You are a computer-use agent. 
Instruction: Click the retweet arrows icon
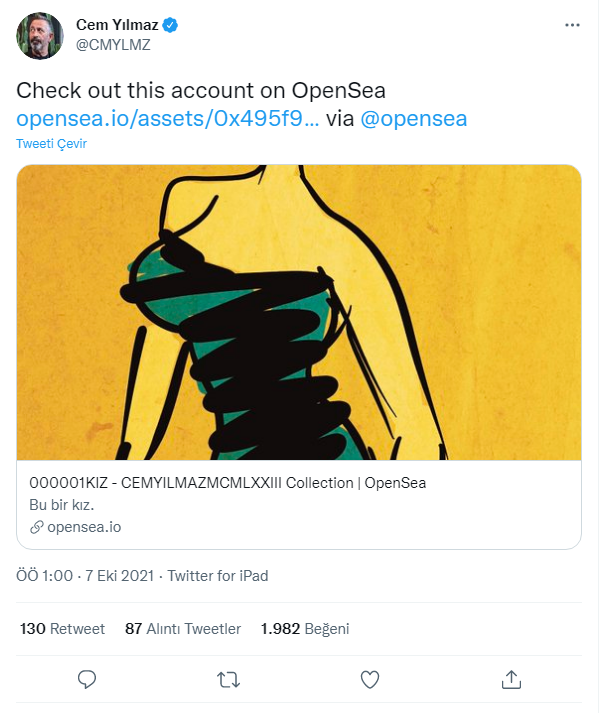(x=228, y=680)
